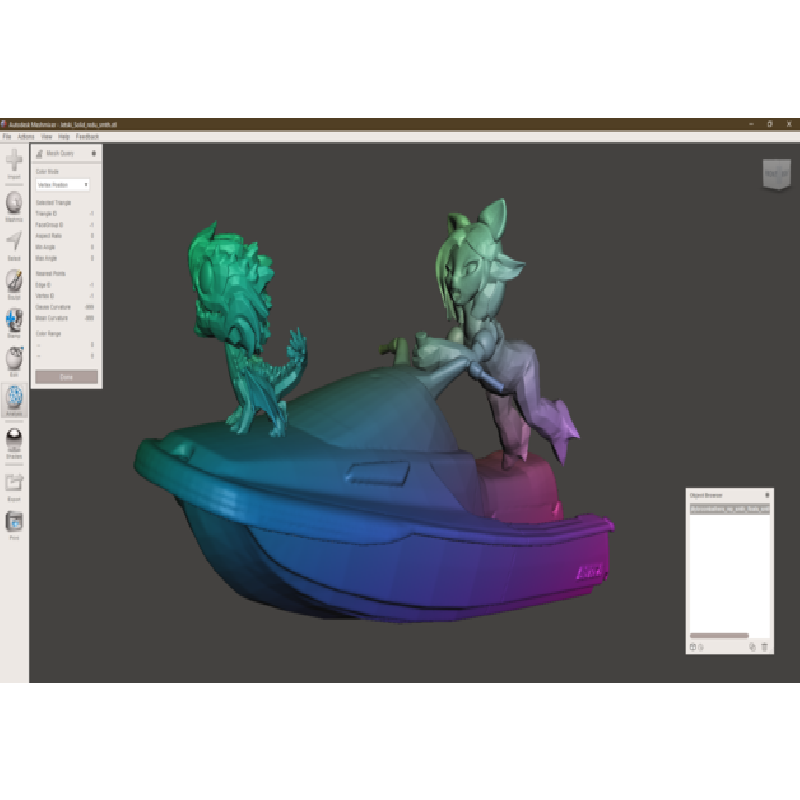Maximize the Meshmixer window
The height and width of the screenshot is (800, 800).
click(770, 124)
